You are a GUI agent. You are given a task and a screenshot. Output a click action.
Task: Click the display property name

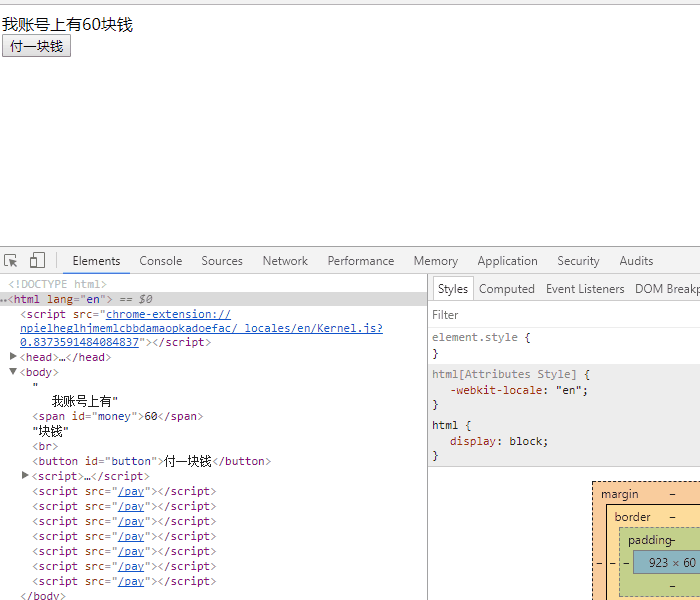click(x=472, y=441)
